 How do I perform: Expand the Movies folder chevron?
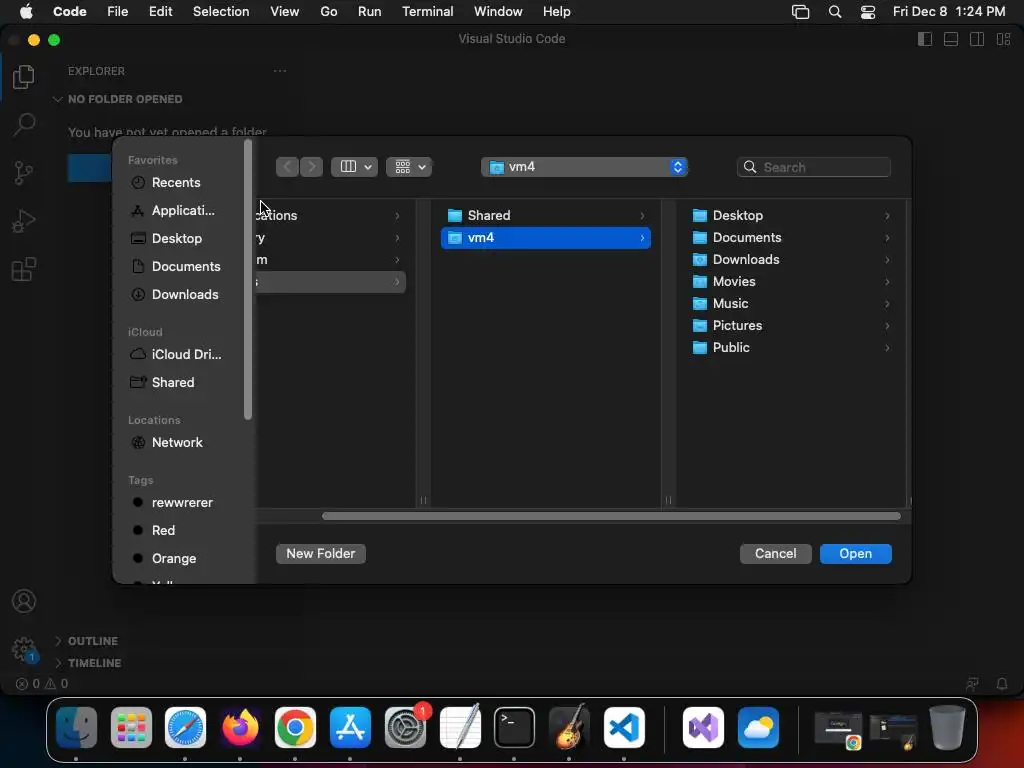tap(887, 281)
